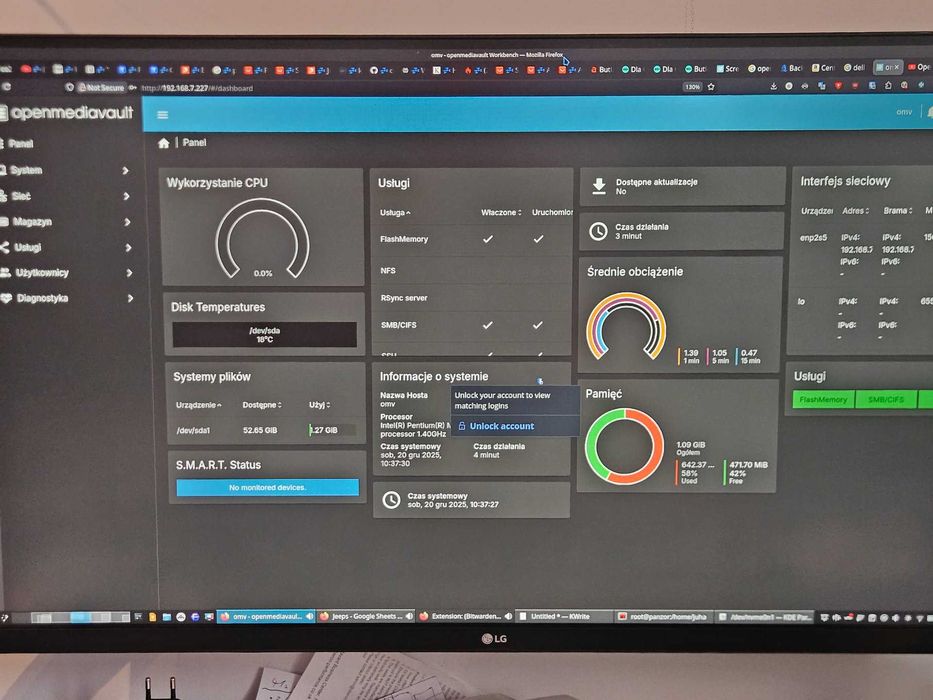Click the Firefox icon on the omv taskbar entry
Screen dimensions: 933x700
225,617
